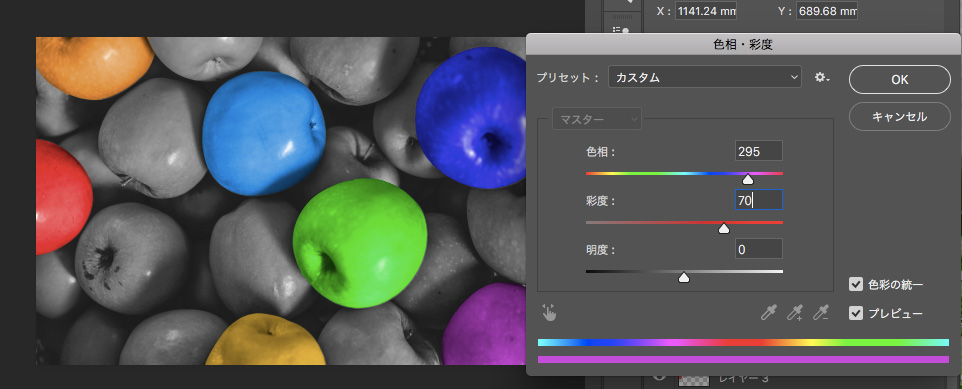Click the 色相・彩度 dialog title bar
The height and width of the screenshot is (389, 962).
coord(743,44)
